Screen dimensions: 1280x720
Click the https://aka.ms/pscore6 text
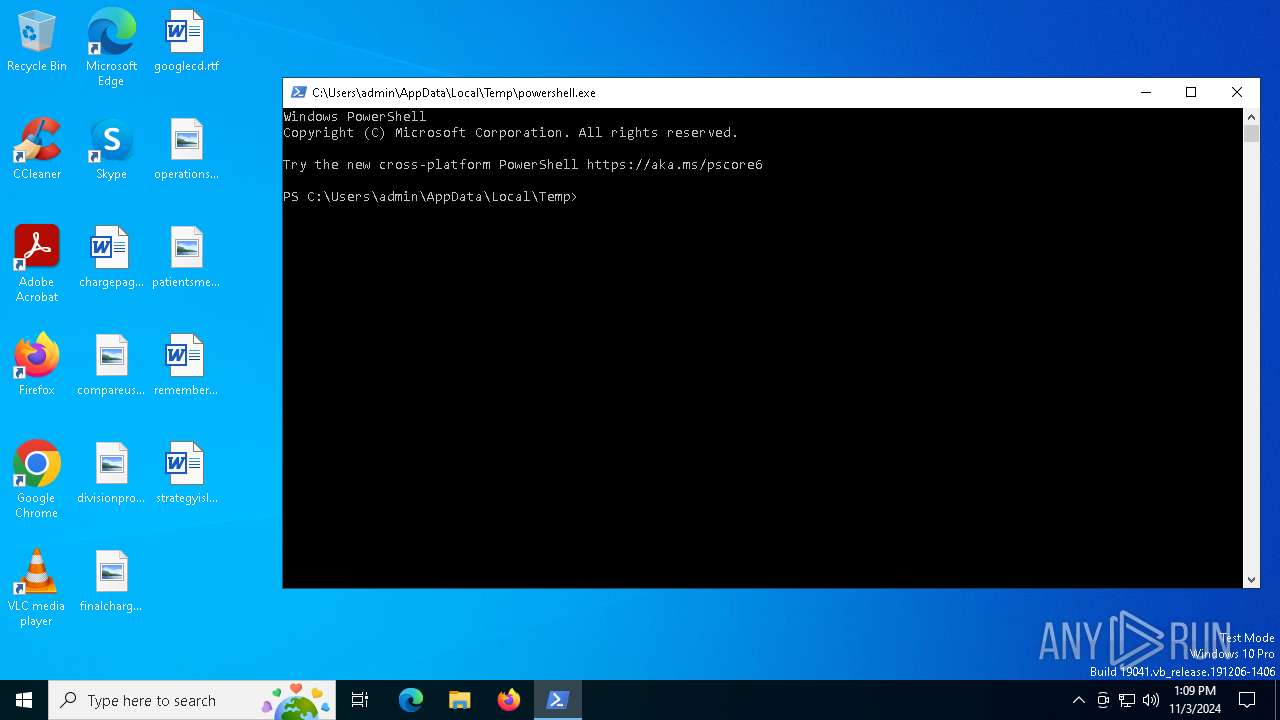675,165
